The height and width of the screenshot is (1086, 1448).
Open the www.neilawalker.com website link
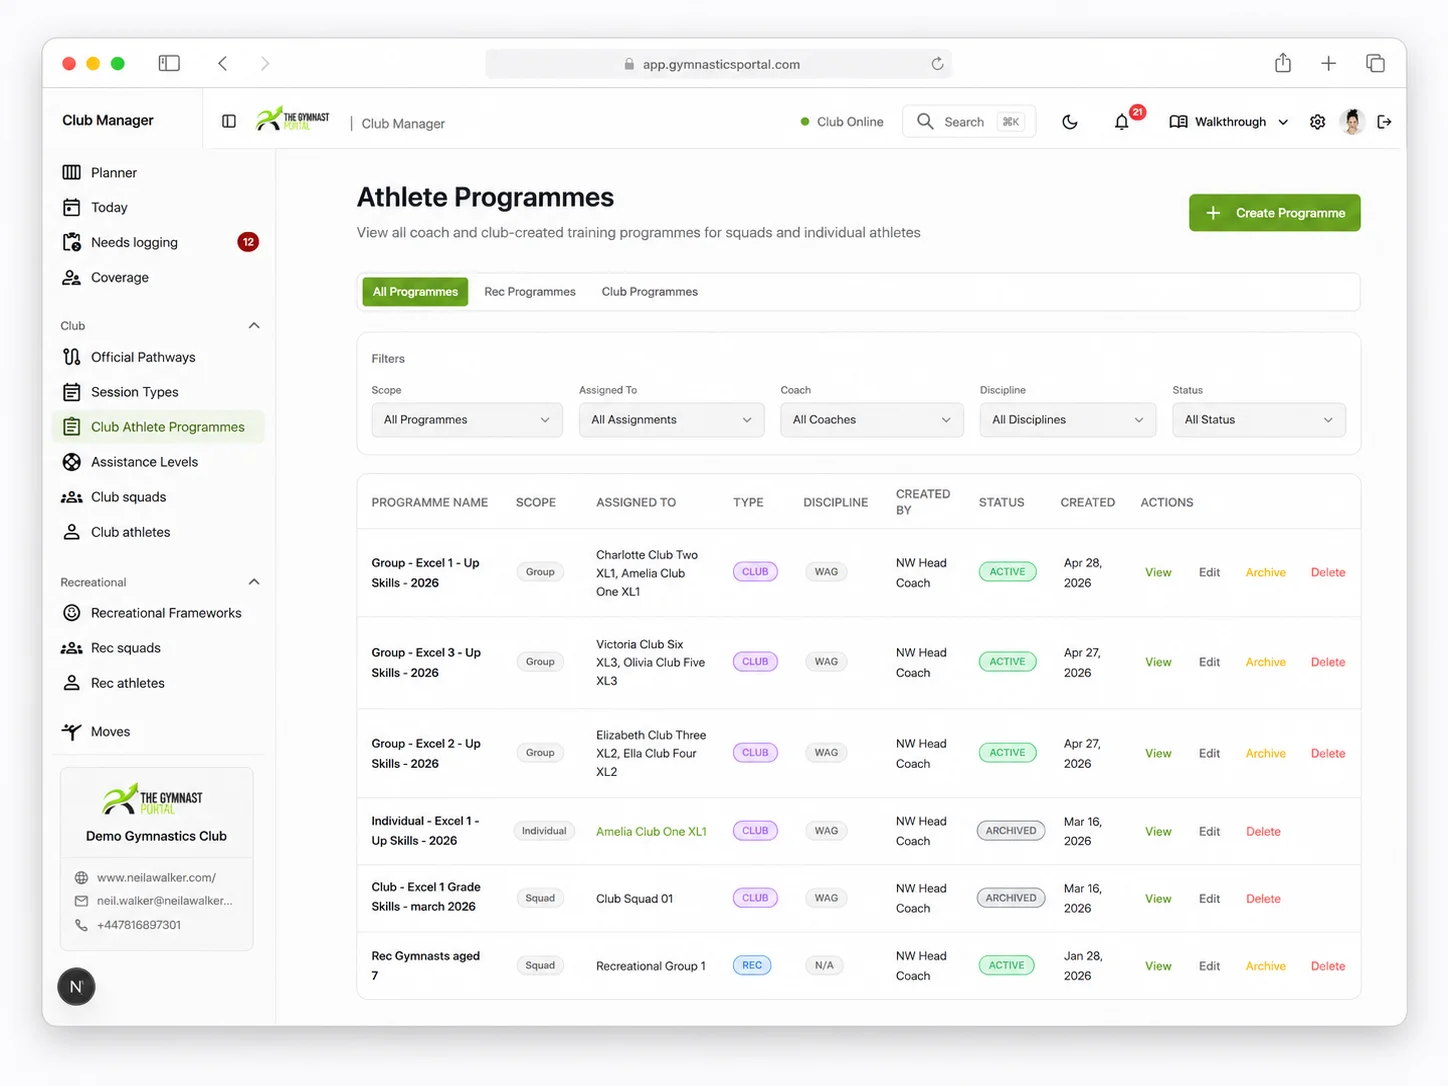click(156, 878)
